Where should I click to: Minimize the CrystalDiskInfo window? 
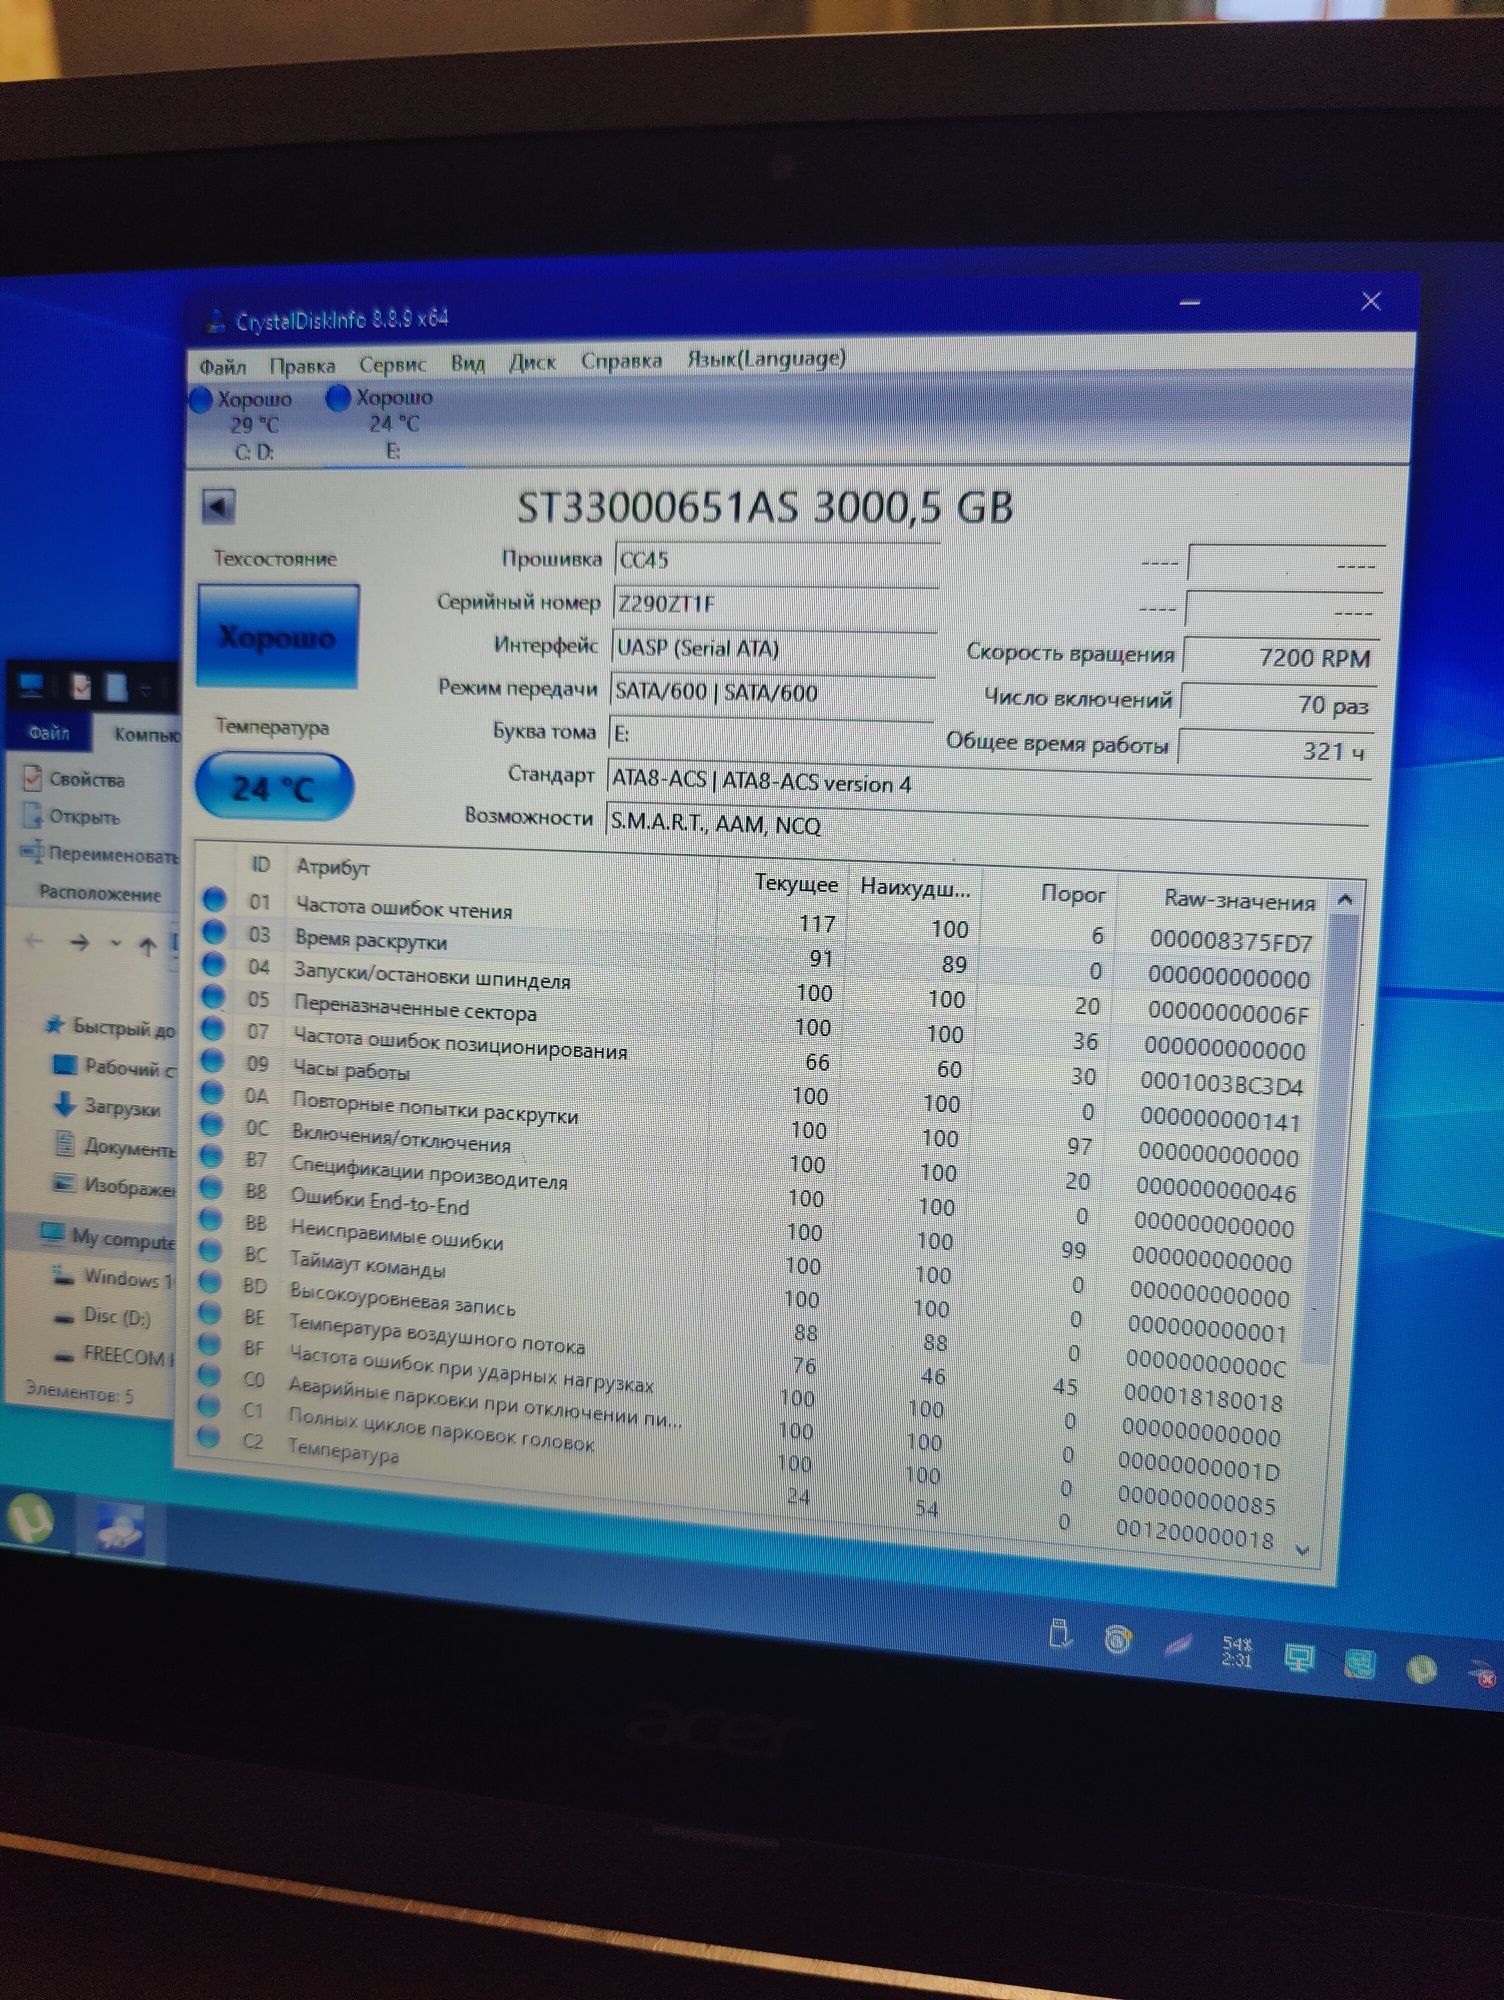point(1190,302)
